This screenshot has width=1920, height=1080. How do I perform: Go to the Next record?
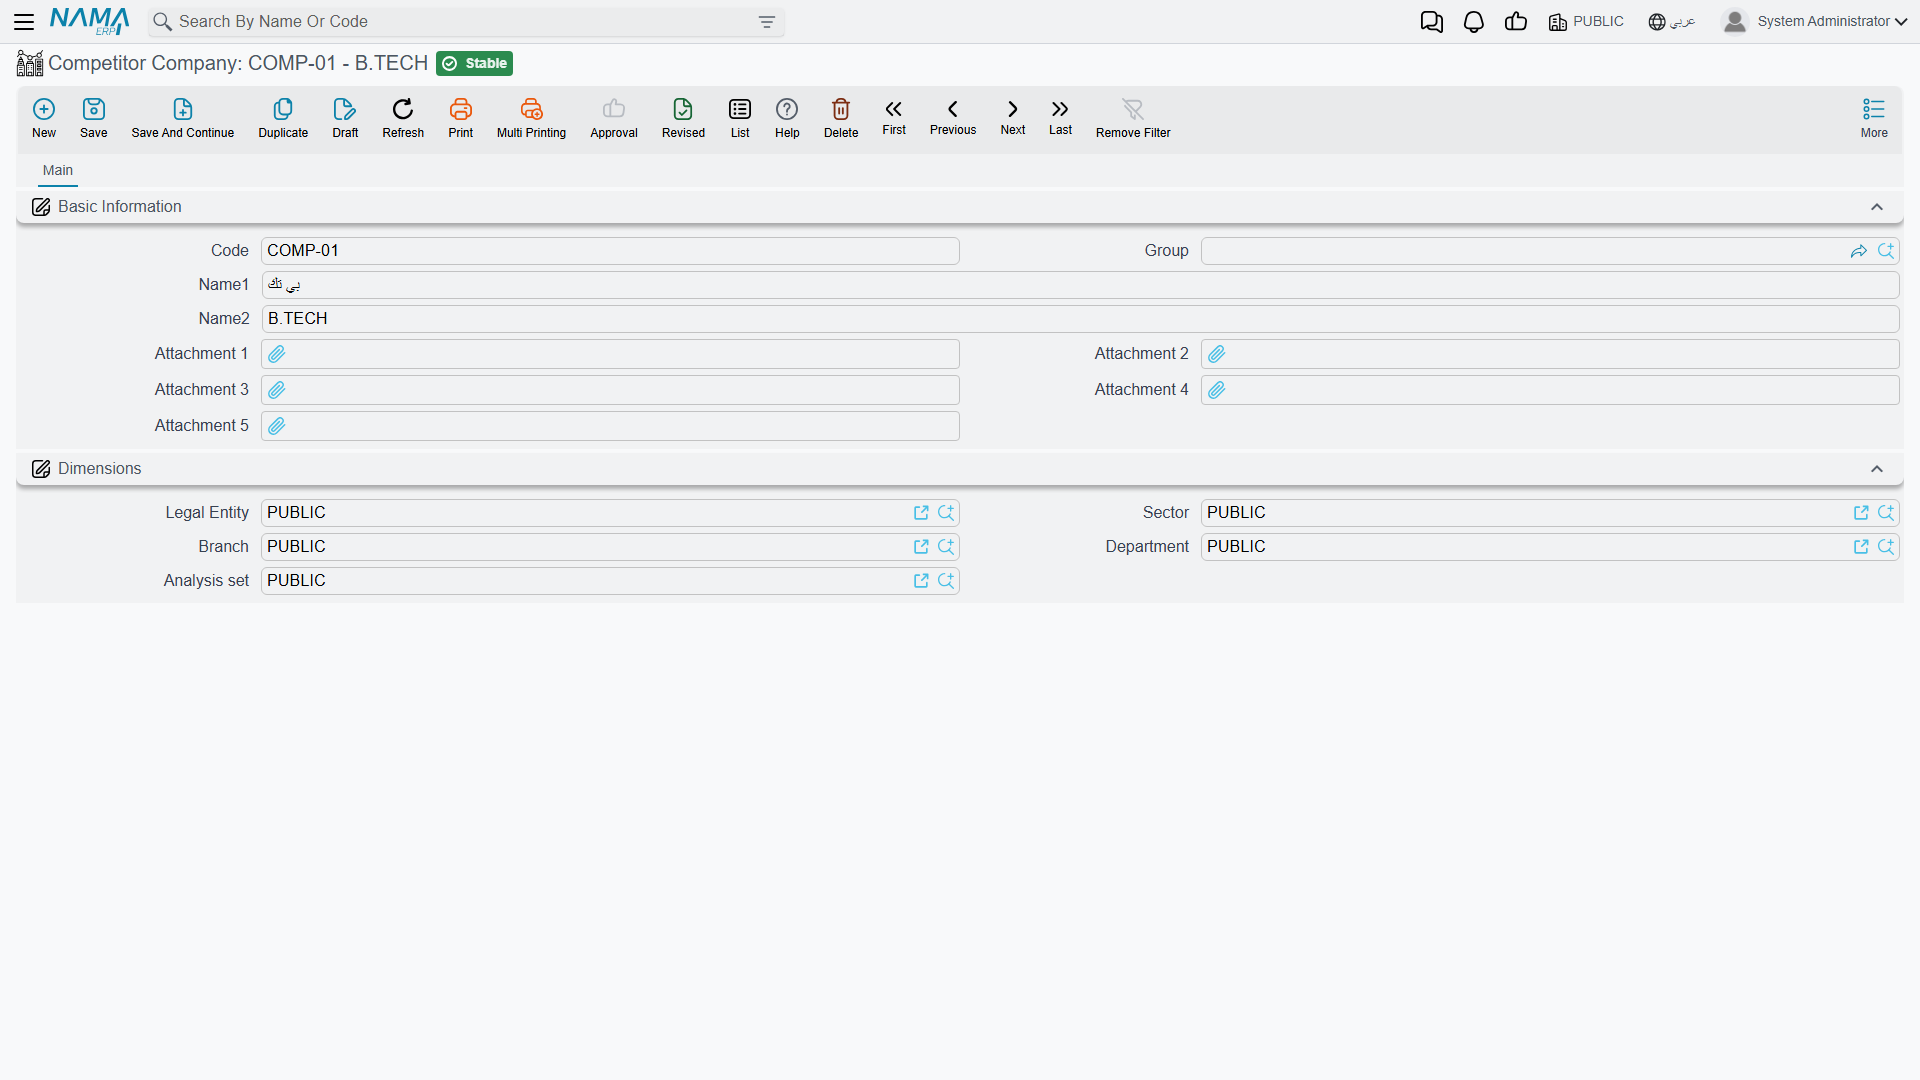(x=1013, y=117)
